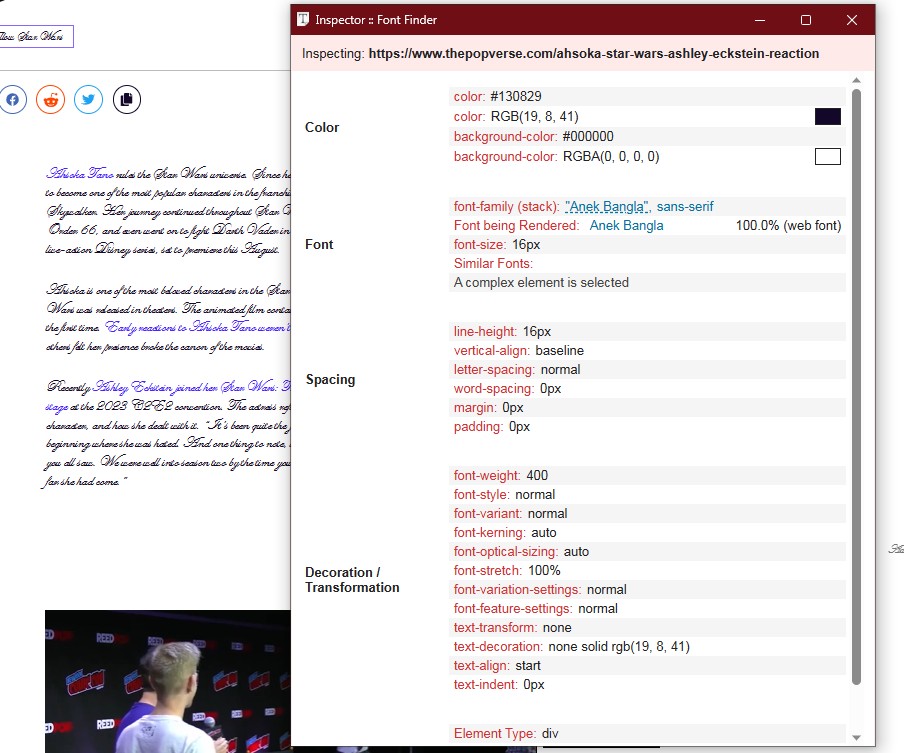Click the rendered font Anek Bangla link
This screenshot has width=904, height=753.
coord(626,225)
